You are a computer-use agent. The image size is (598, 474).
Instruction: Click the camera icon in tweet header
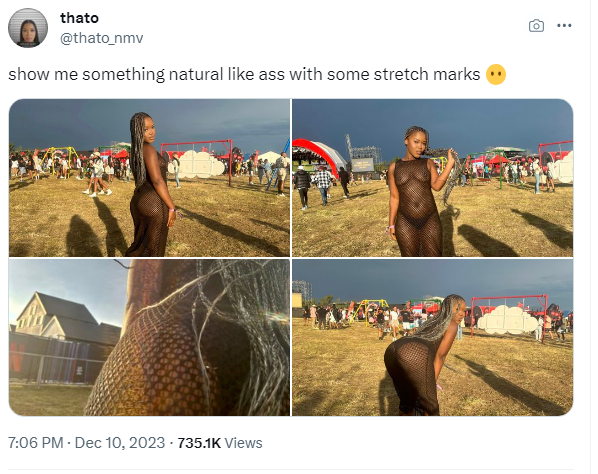[x=536, y=26]
